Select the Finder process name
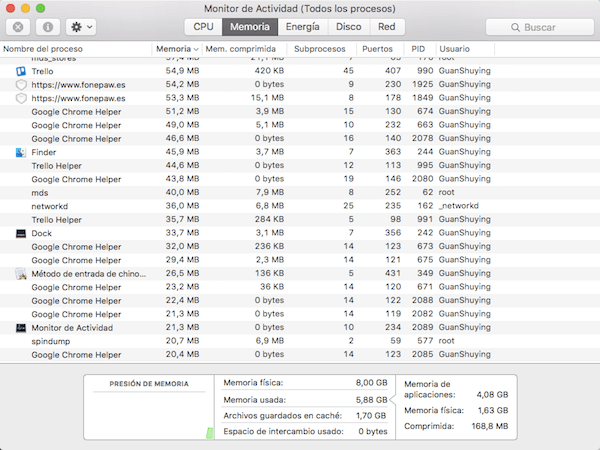The width and height of the screenshot is (600, 450). coord(44,152)
